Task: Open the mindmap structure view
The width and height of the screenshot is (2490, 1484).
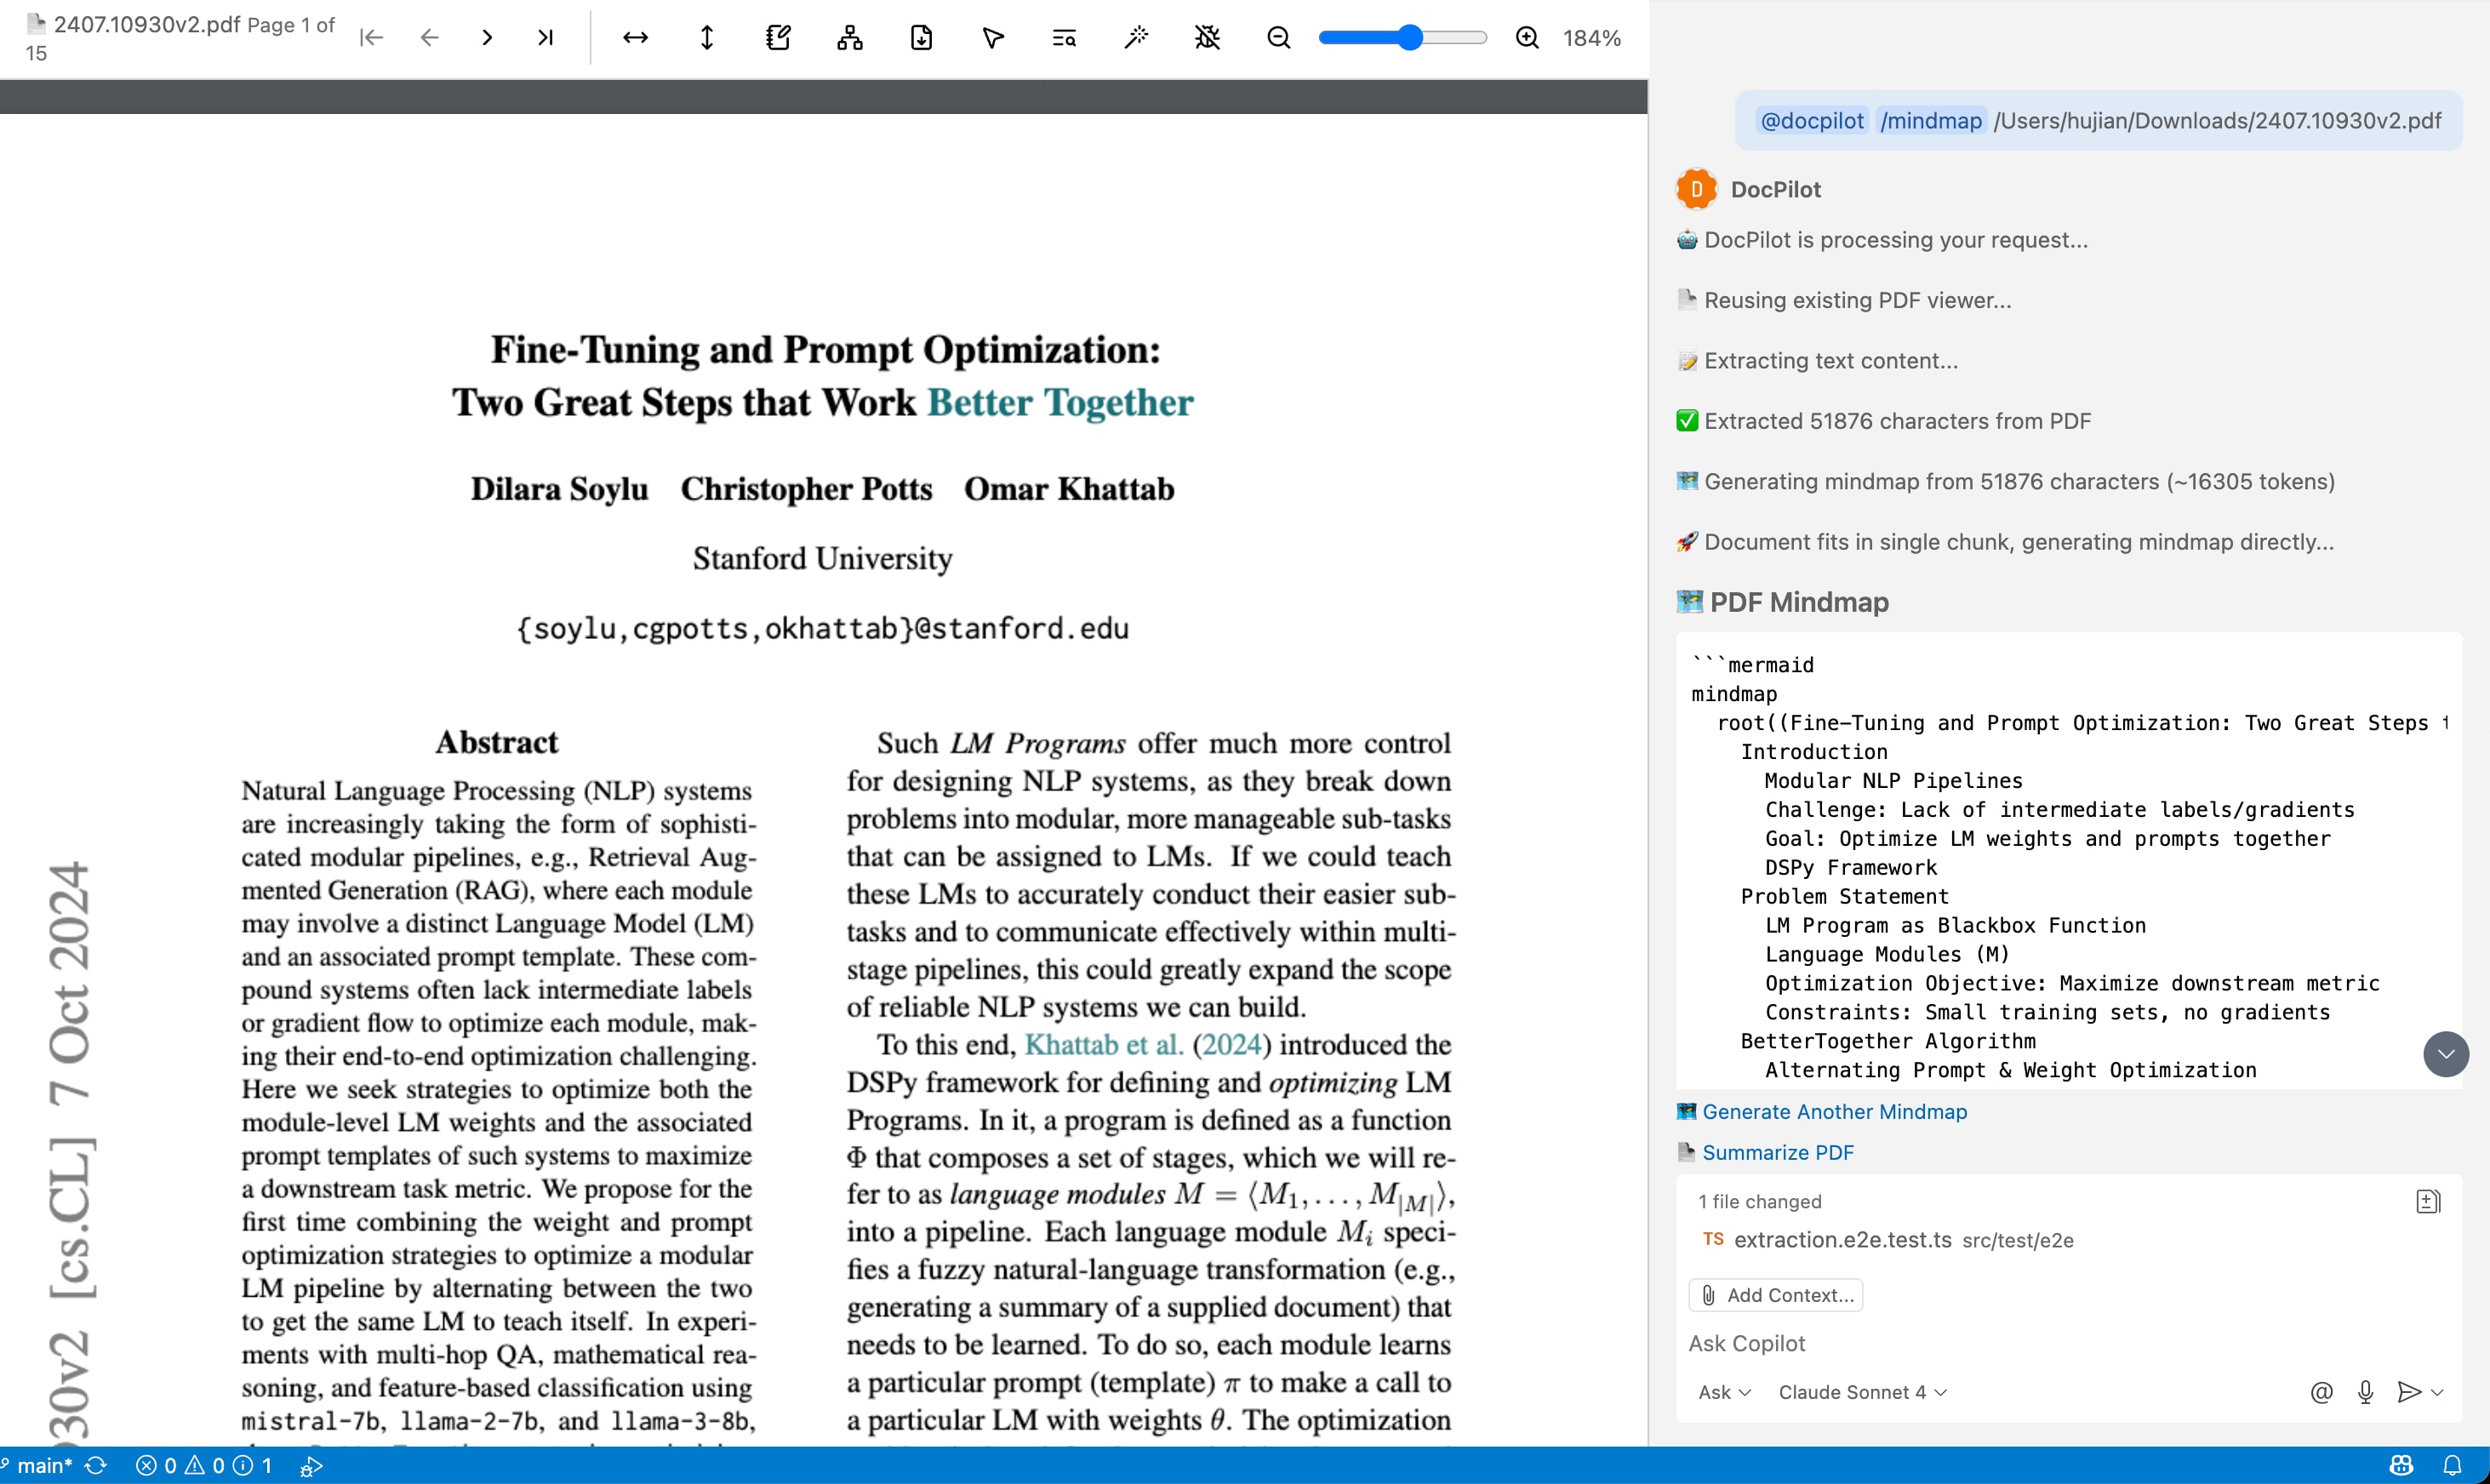Action: 849,37
